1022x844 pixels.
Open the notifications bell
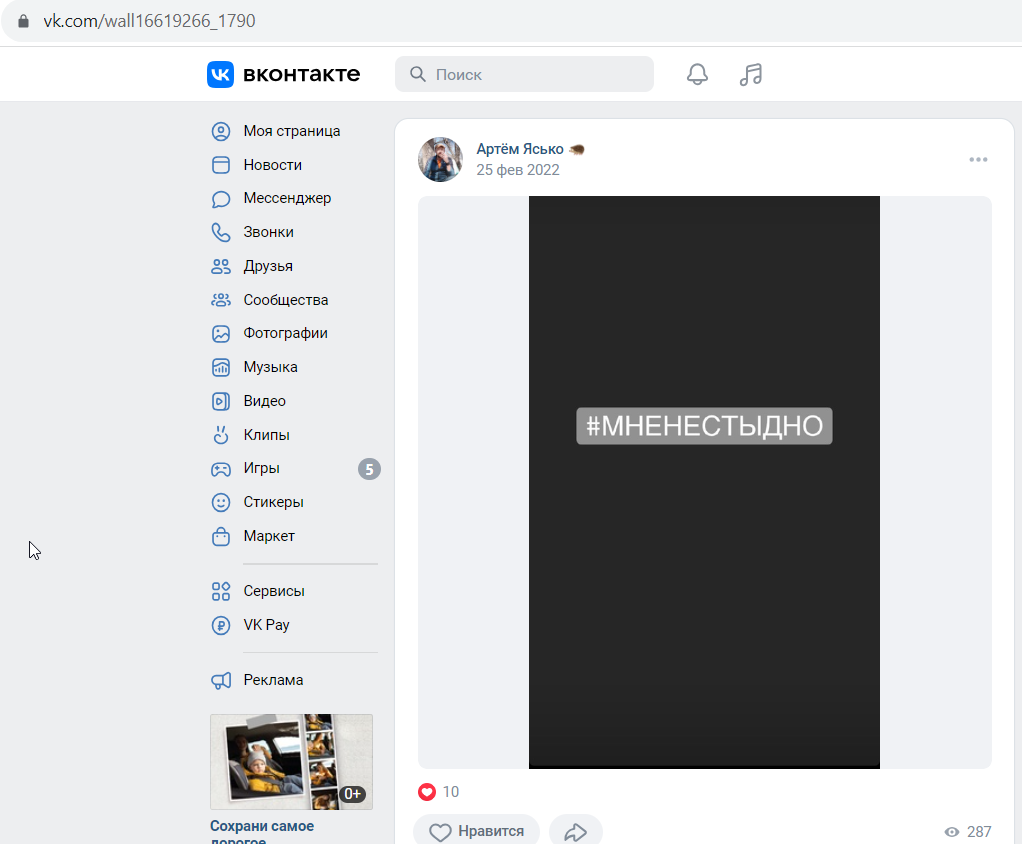pos(697,74)
